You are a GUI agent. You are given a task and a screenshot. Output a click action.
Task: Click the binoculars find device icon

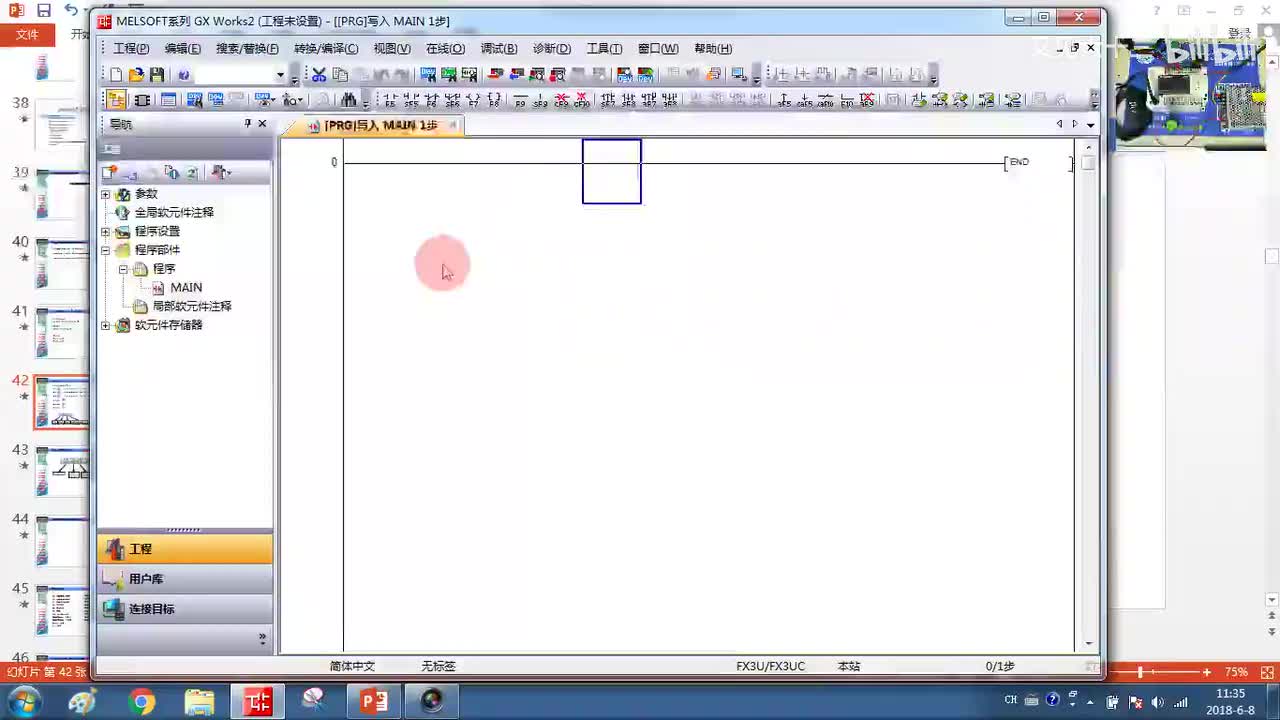[x=349, y=101]
